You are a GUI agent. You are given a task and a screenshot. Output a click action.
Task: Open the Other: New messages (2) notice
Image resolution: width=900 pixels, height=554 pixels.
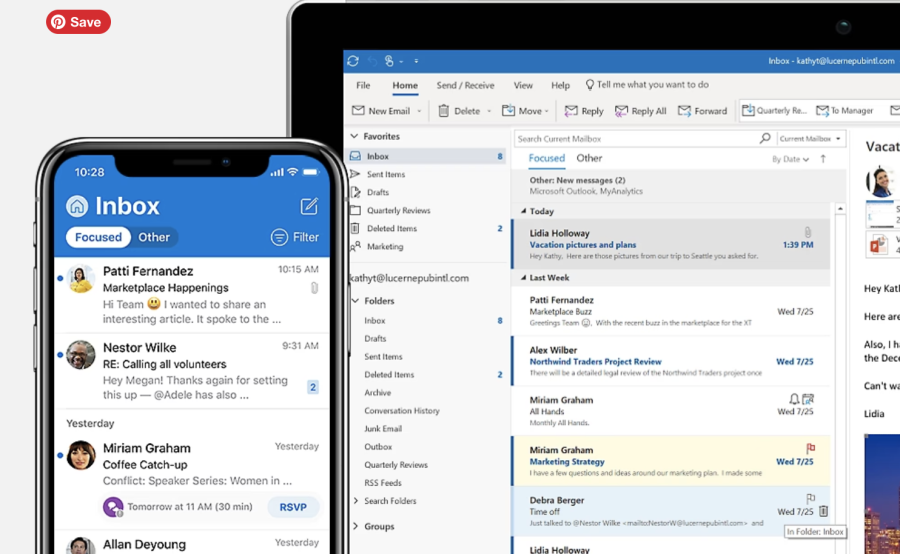point(670,185)
